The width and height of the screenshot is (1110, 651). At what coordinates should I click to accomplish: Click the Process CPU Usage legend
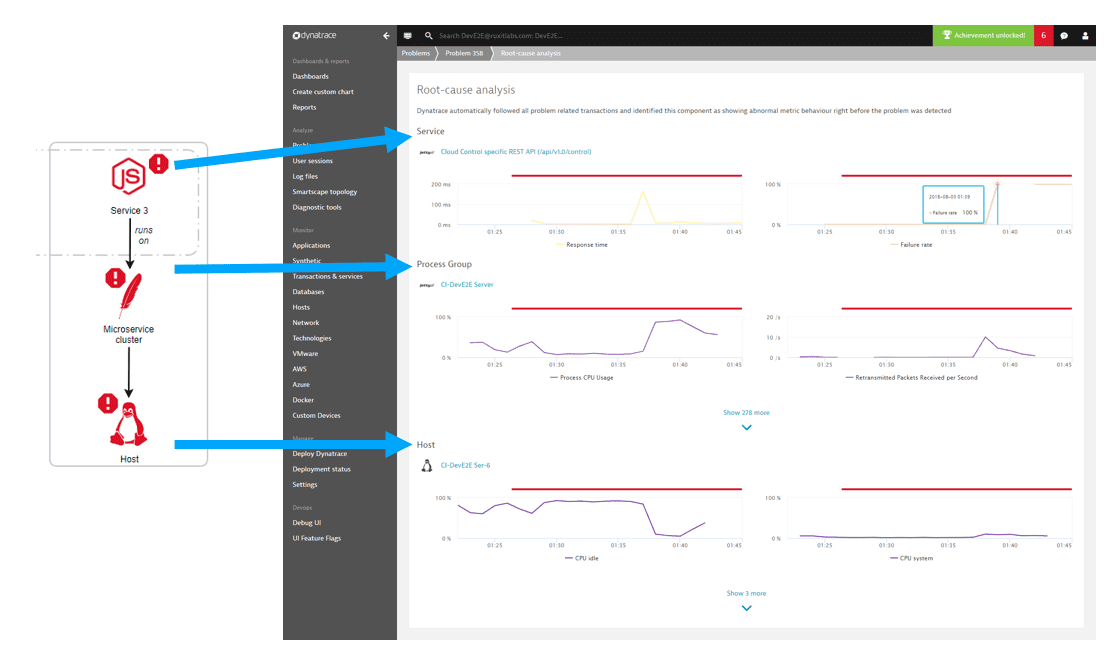pyautogui.click(x=582, y=378)
